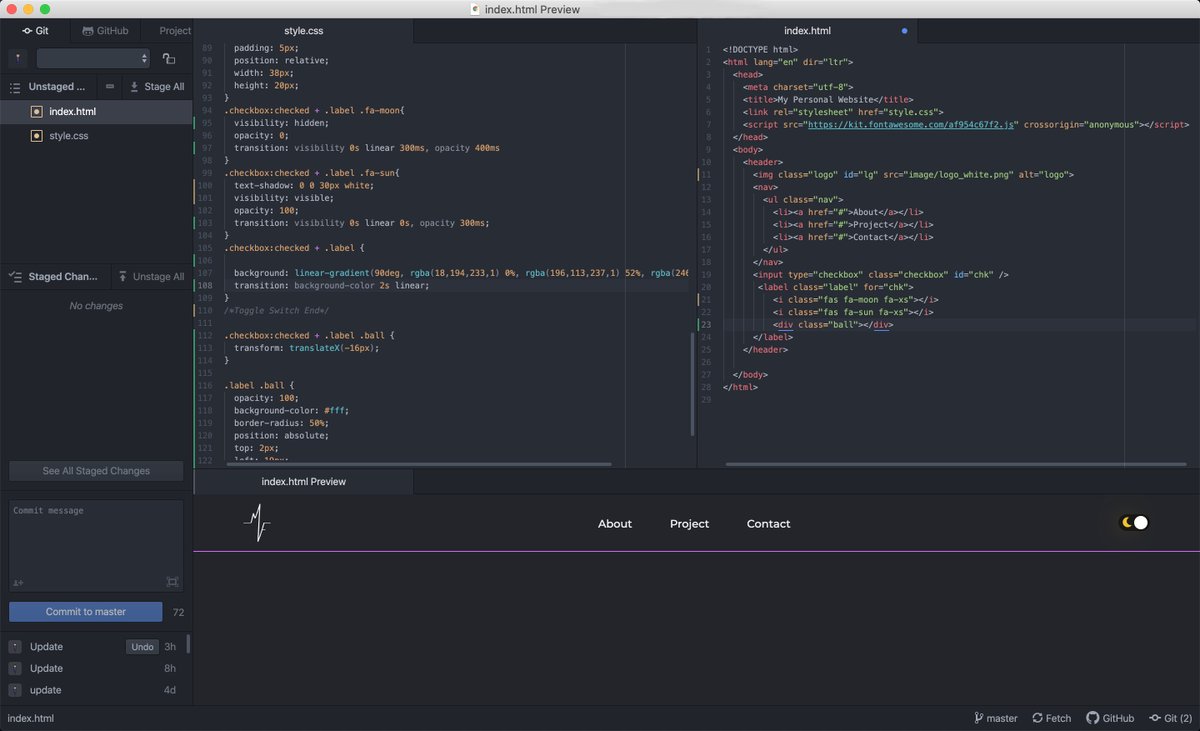Click modified status icon beside index.html
This screenshot has height=731, width=1200.
(37, 112)
